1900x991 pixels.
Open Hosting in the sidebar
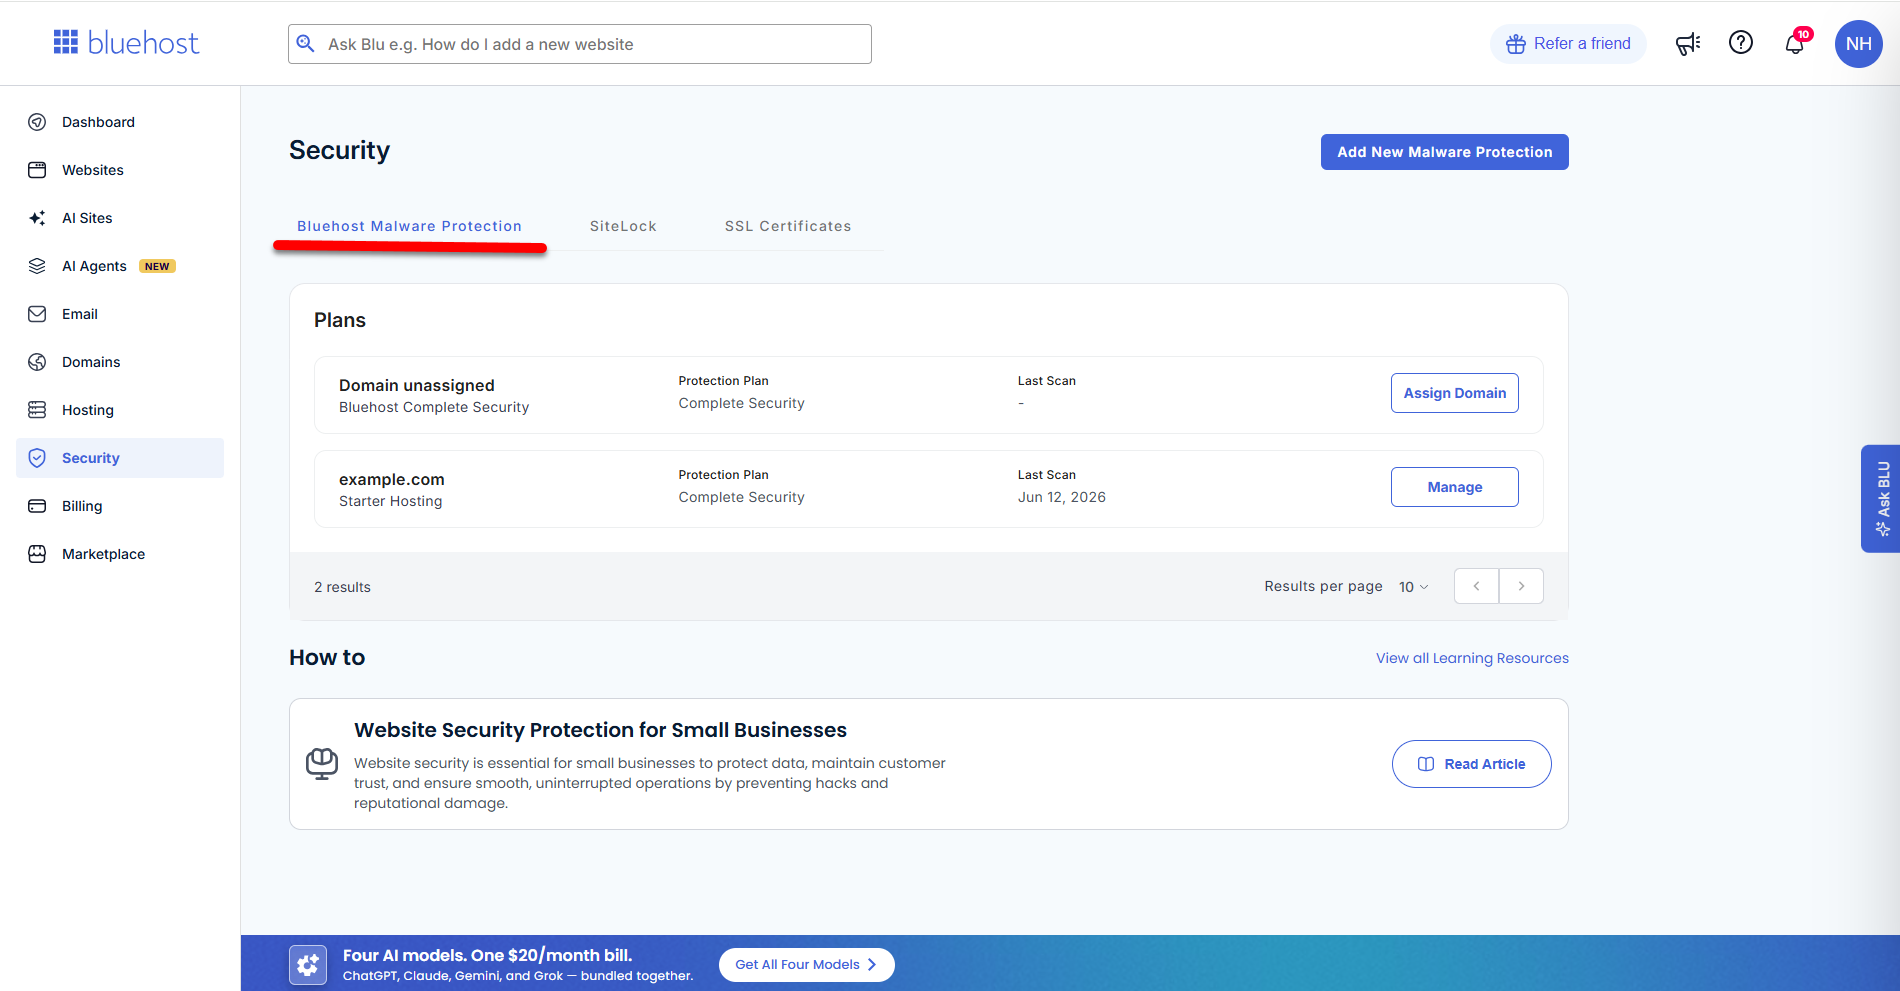pyautogui.click(x=120, y=410)
